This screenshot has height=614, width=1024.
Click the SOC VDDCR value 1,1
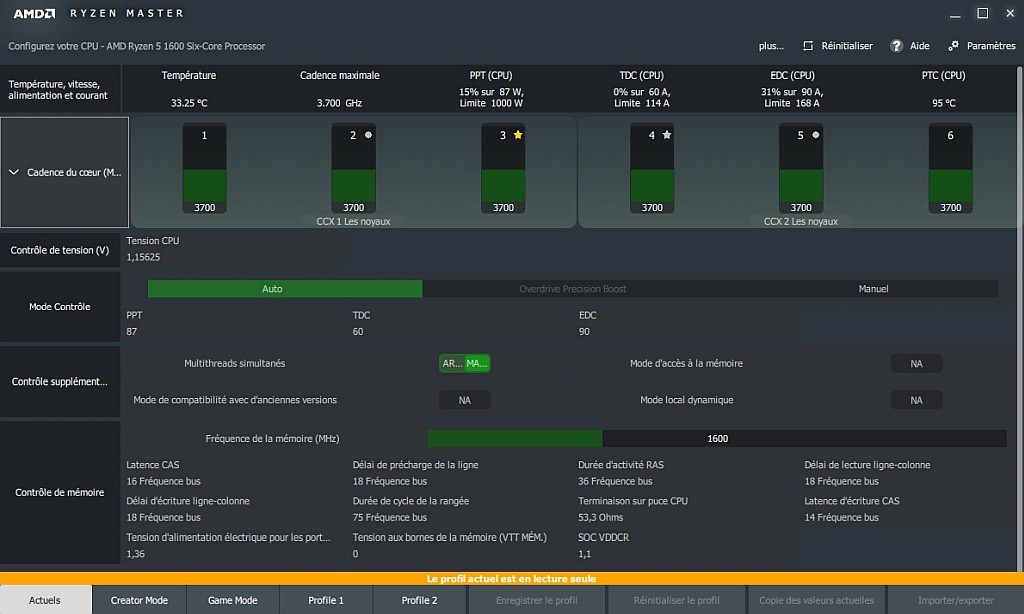[584, 553]
